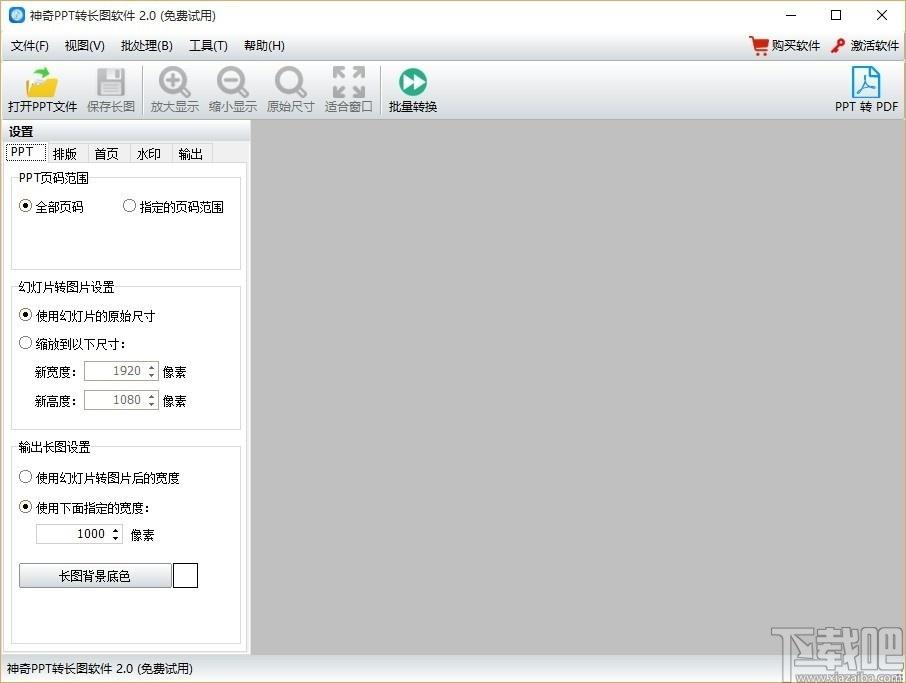Select 全部页码 radio button
The height and width of the screenshot is (683, 906).
[25, 206]
